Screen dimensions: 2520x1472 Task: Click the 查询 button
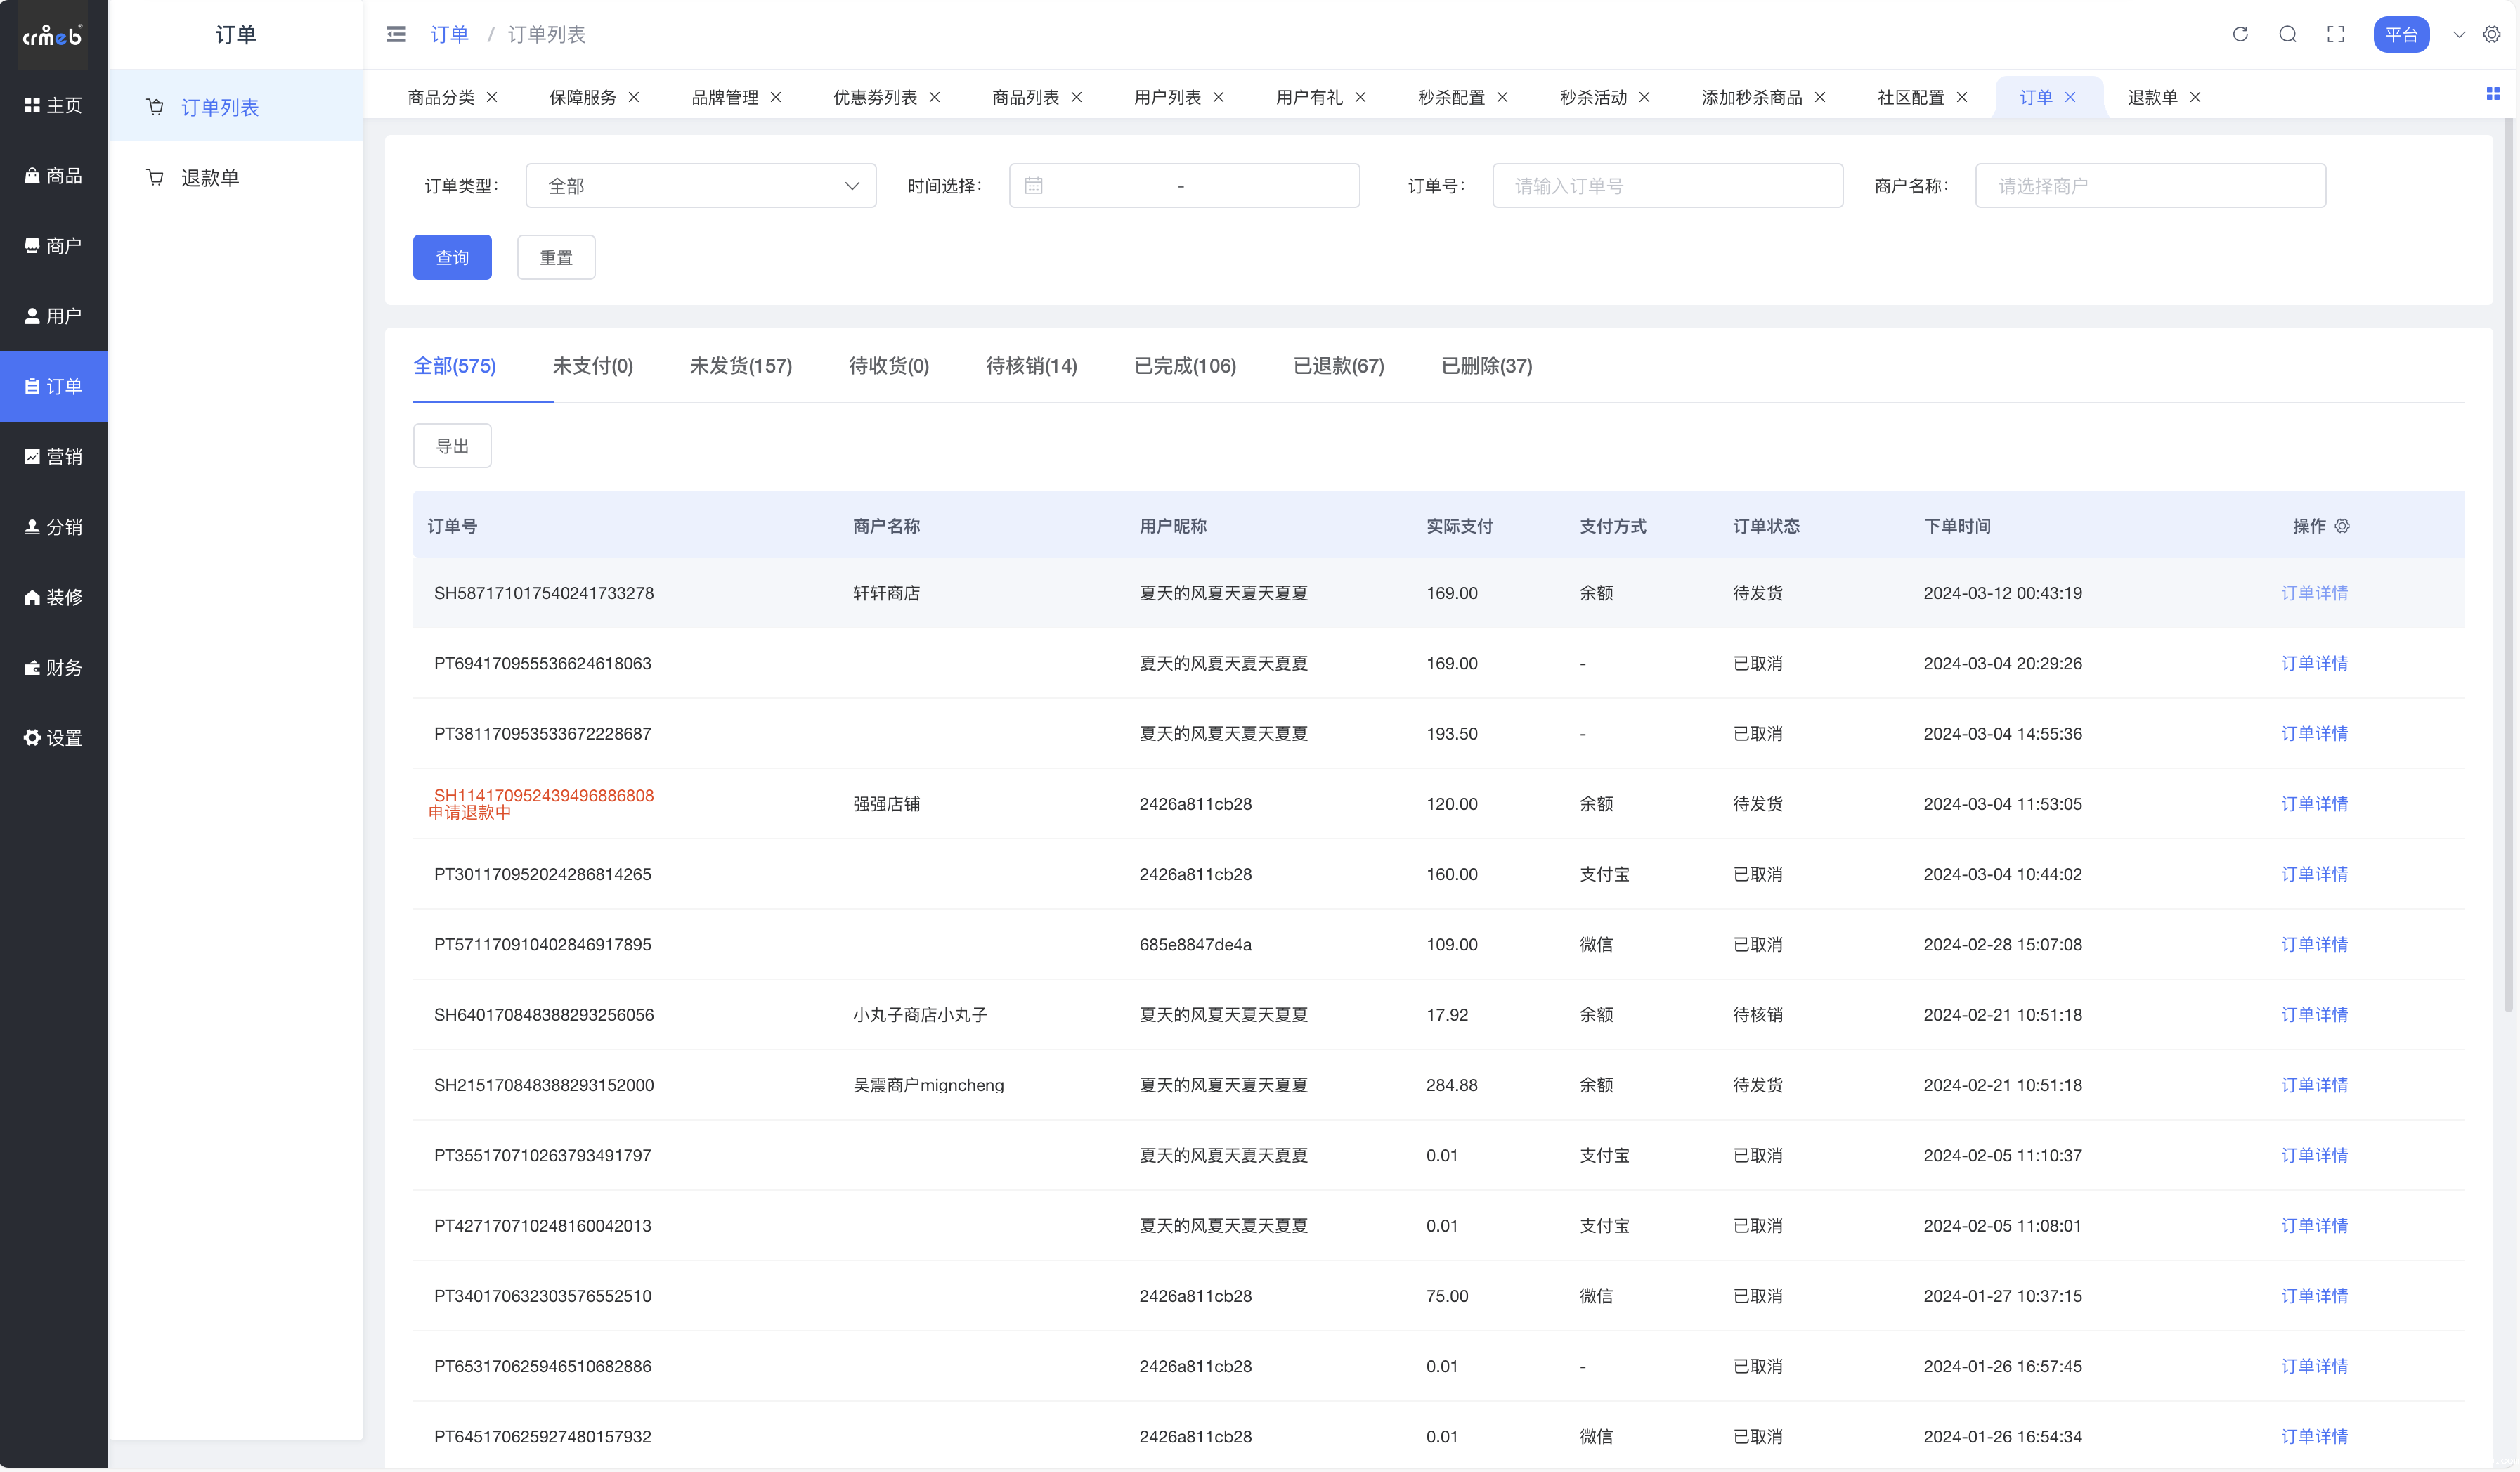[452, 258]
